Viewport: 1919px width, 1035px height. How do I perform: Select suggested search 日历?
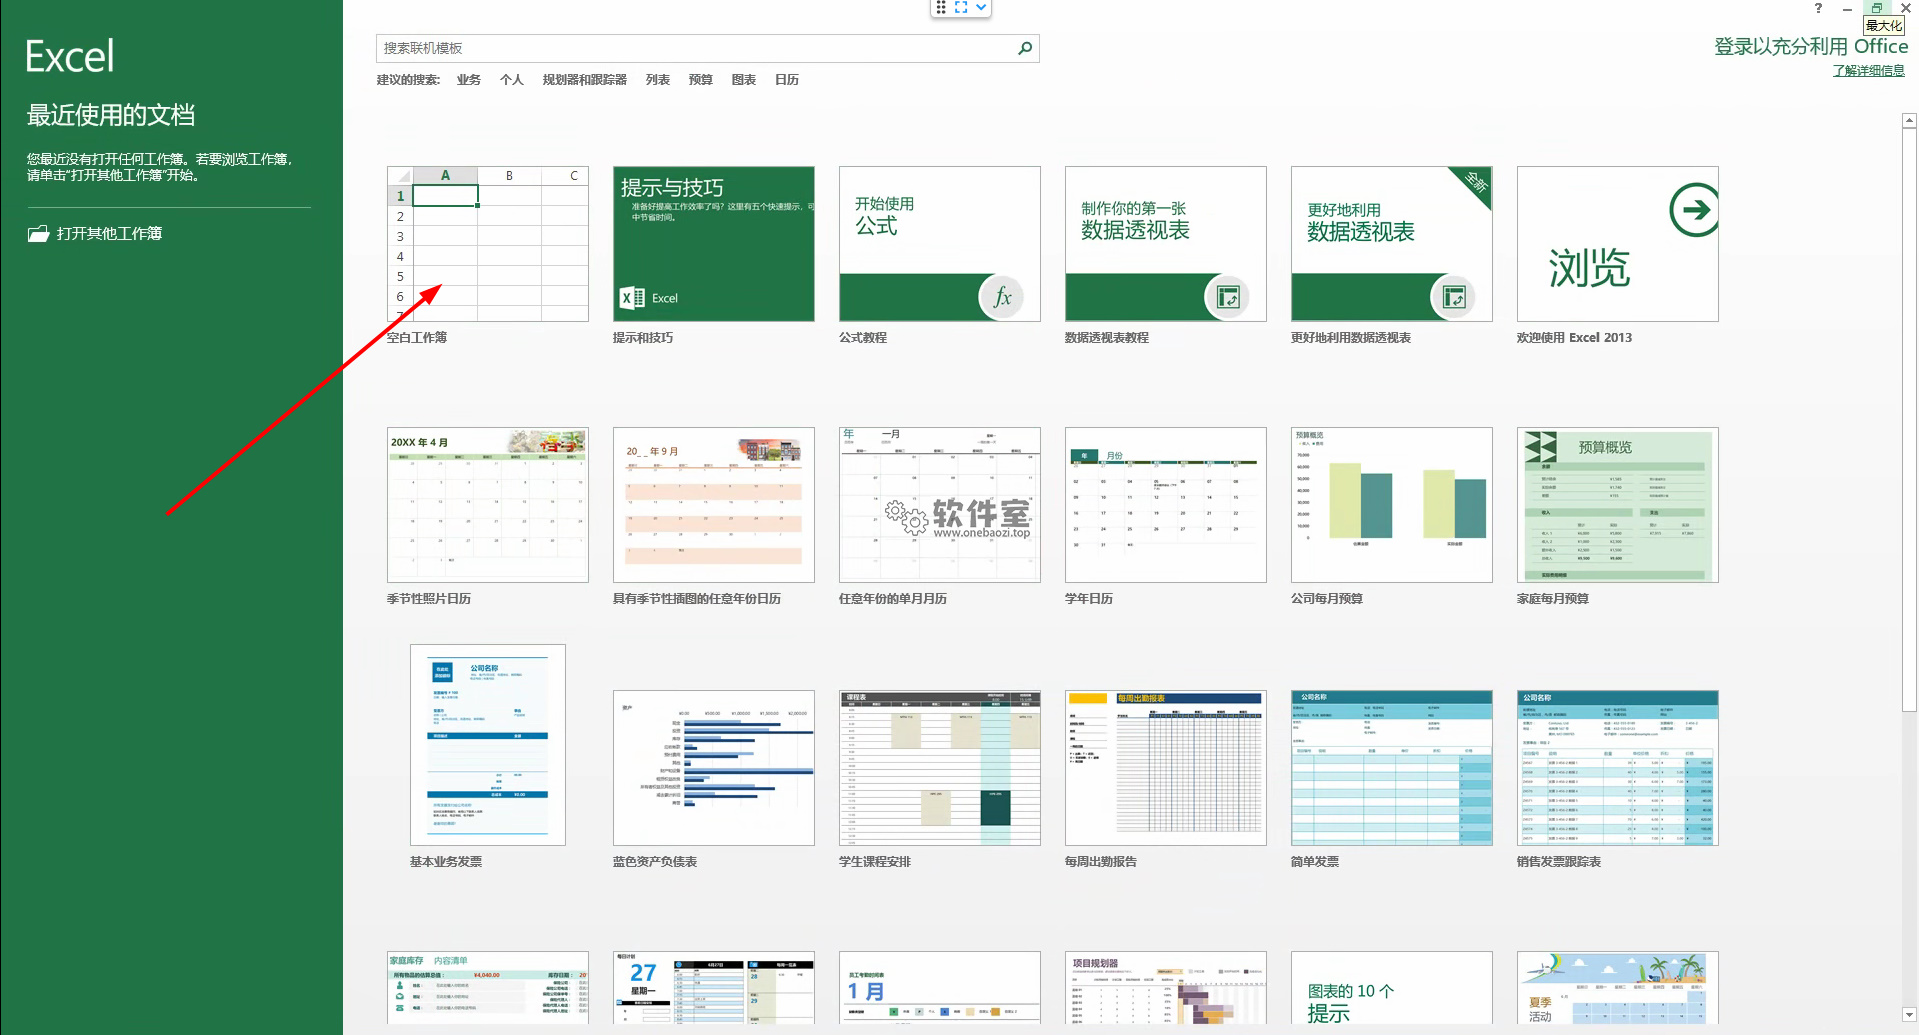click(x=787, y=80)
